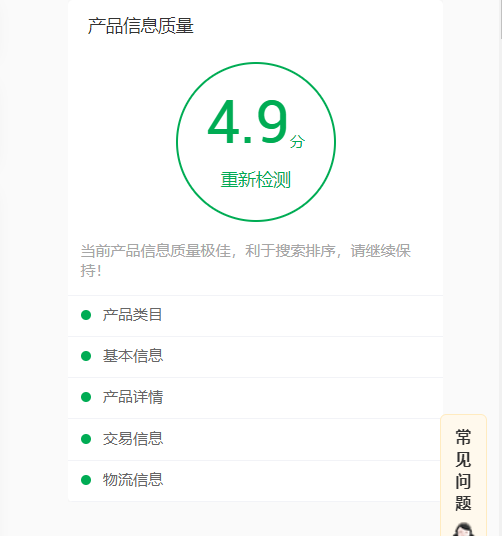Click the green dot beside 交易信息

click(86, 439)
